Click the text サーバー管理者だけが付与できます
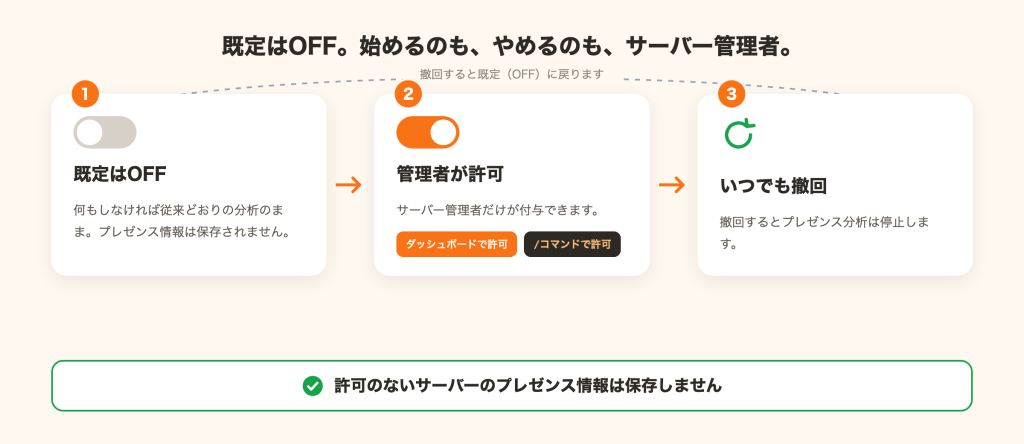 point(498,210)
